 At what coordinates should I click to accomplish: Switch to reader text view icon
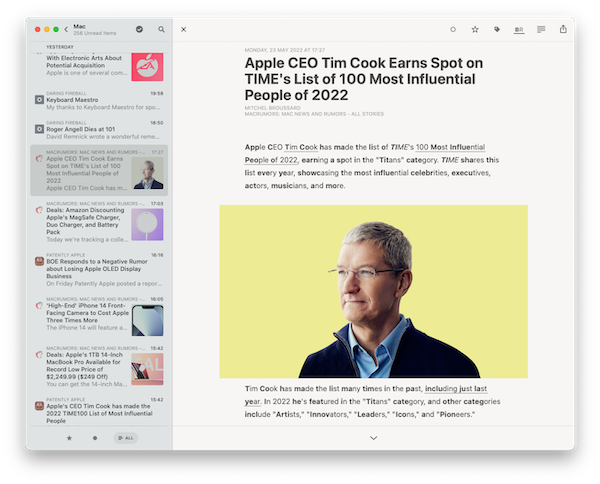pos(541,29)
